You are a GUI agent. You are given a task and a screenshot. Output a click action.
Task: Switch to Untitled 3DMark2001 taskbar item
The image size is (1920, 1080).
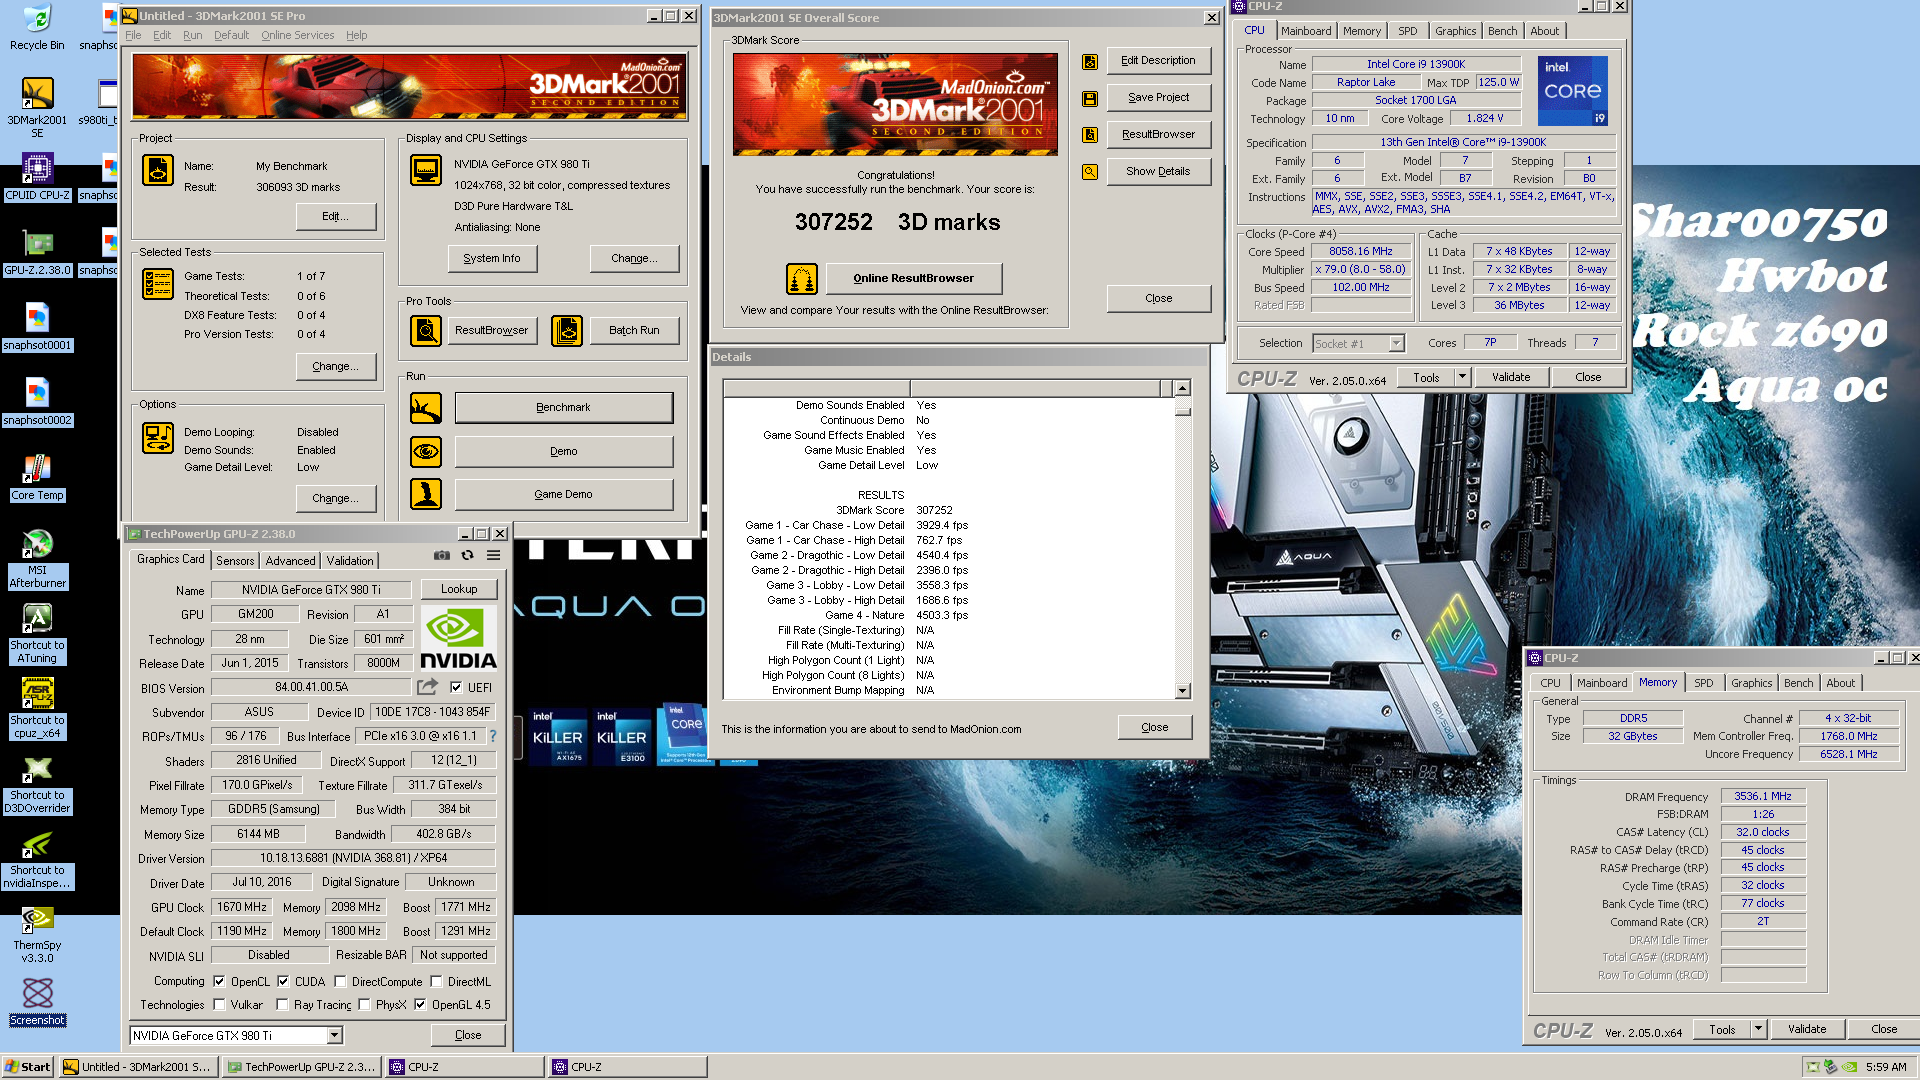pos(138,1067)
